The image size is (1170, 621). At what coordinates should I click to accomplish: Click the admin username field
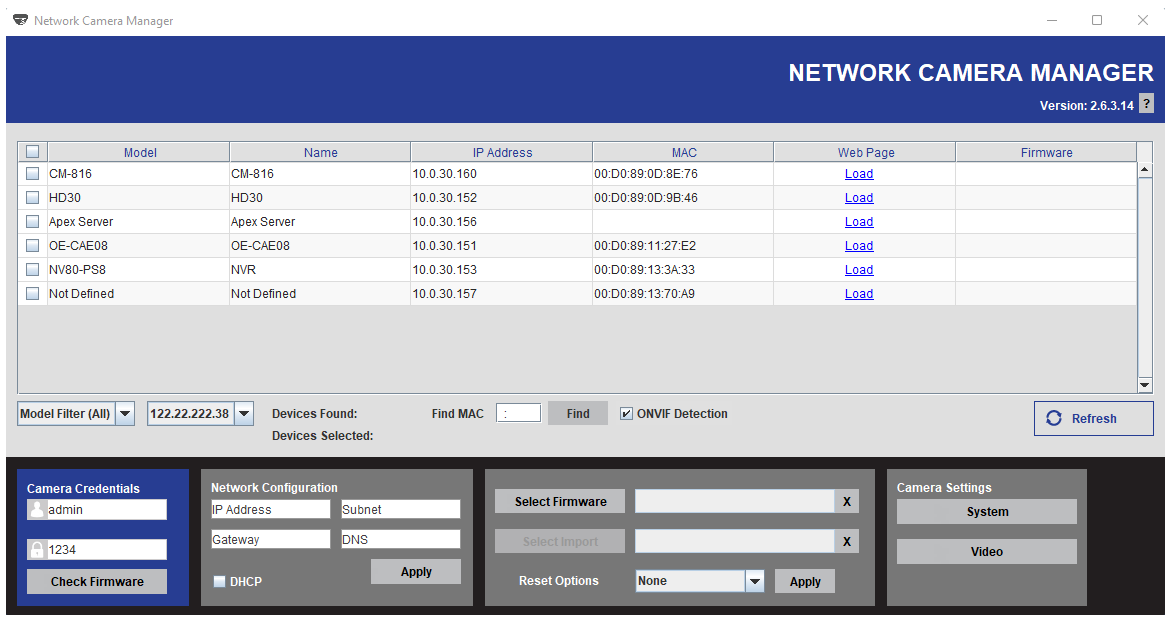(x=107, y=509)
